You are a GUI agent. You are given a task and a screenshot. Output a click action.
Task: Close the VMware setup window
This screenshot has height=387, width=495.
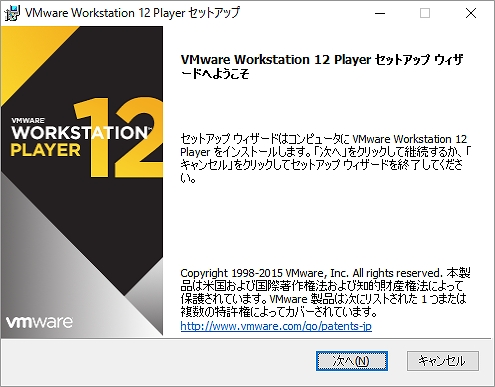[471, 13]
